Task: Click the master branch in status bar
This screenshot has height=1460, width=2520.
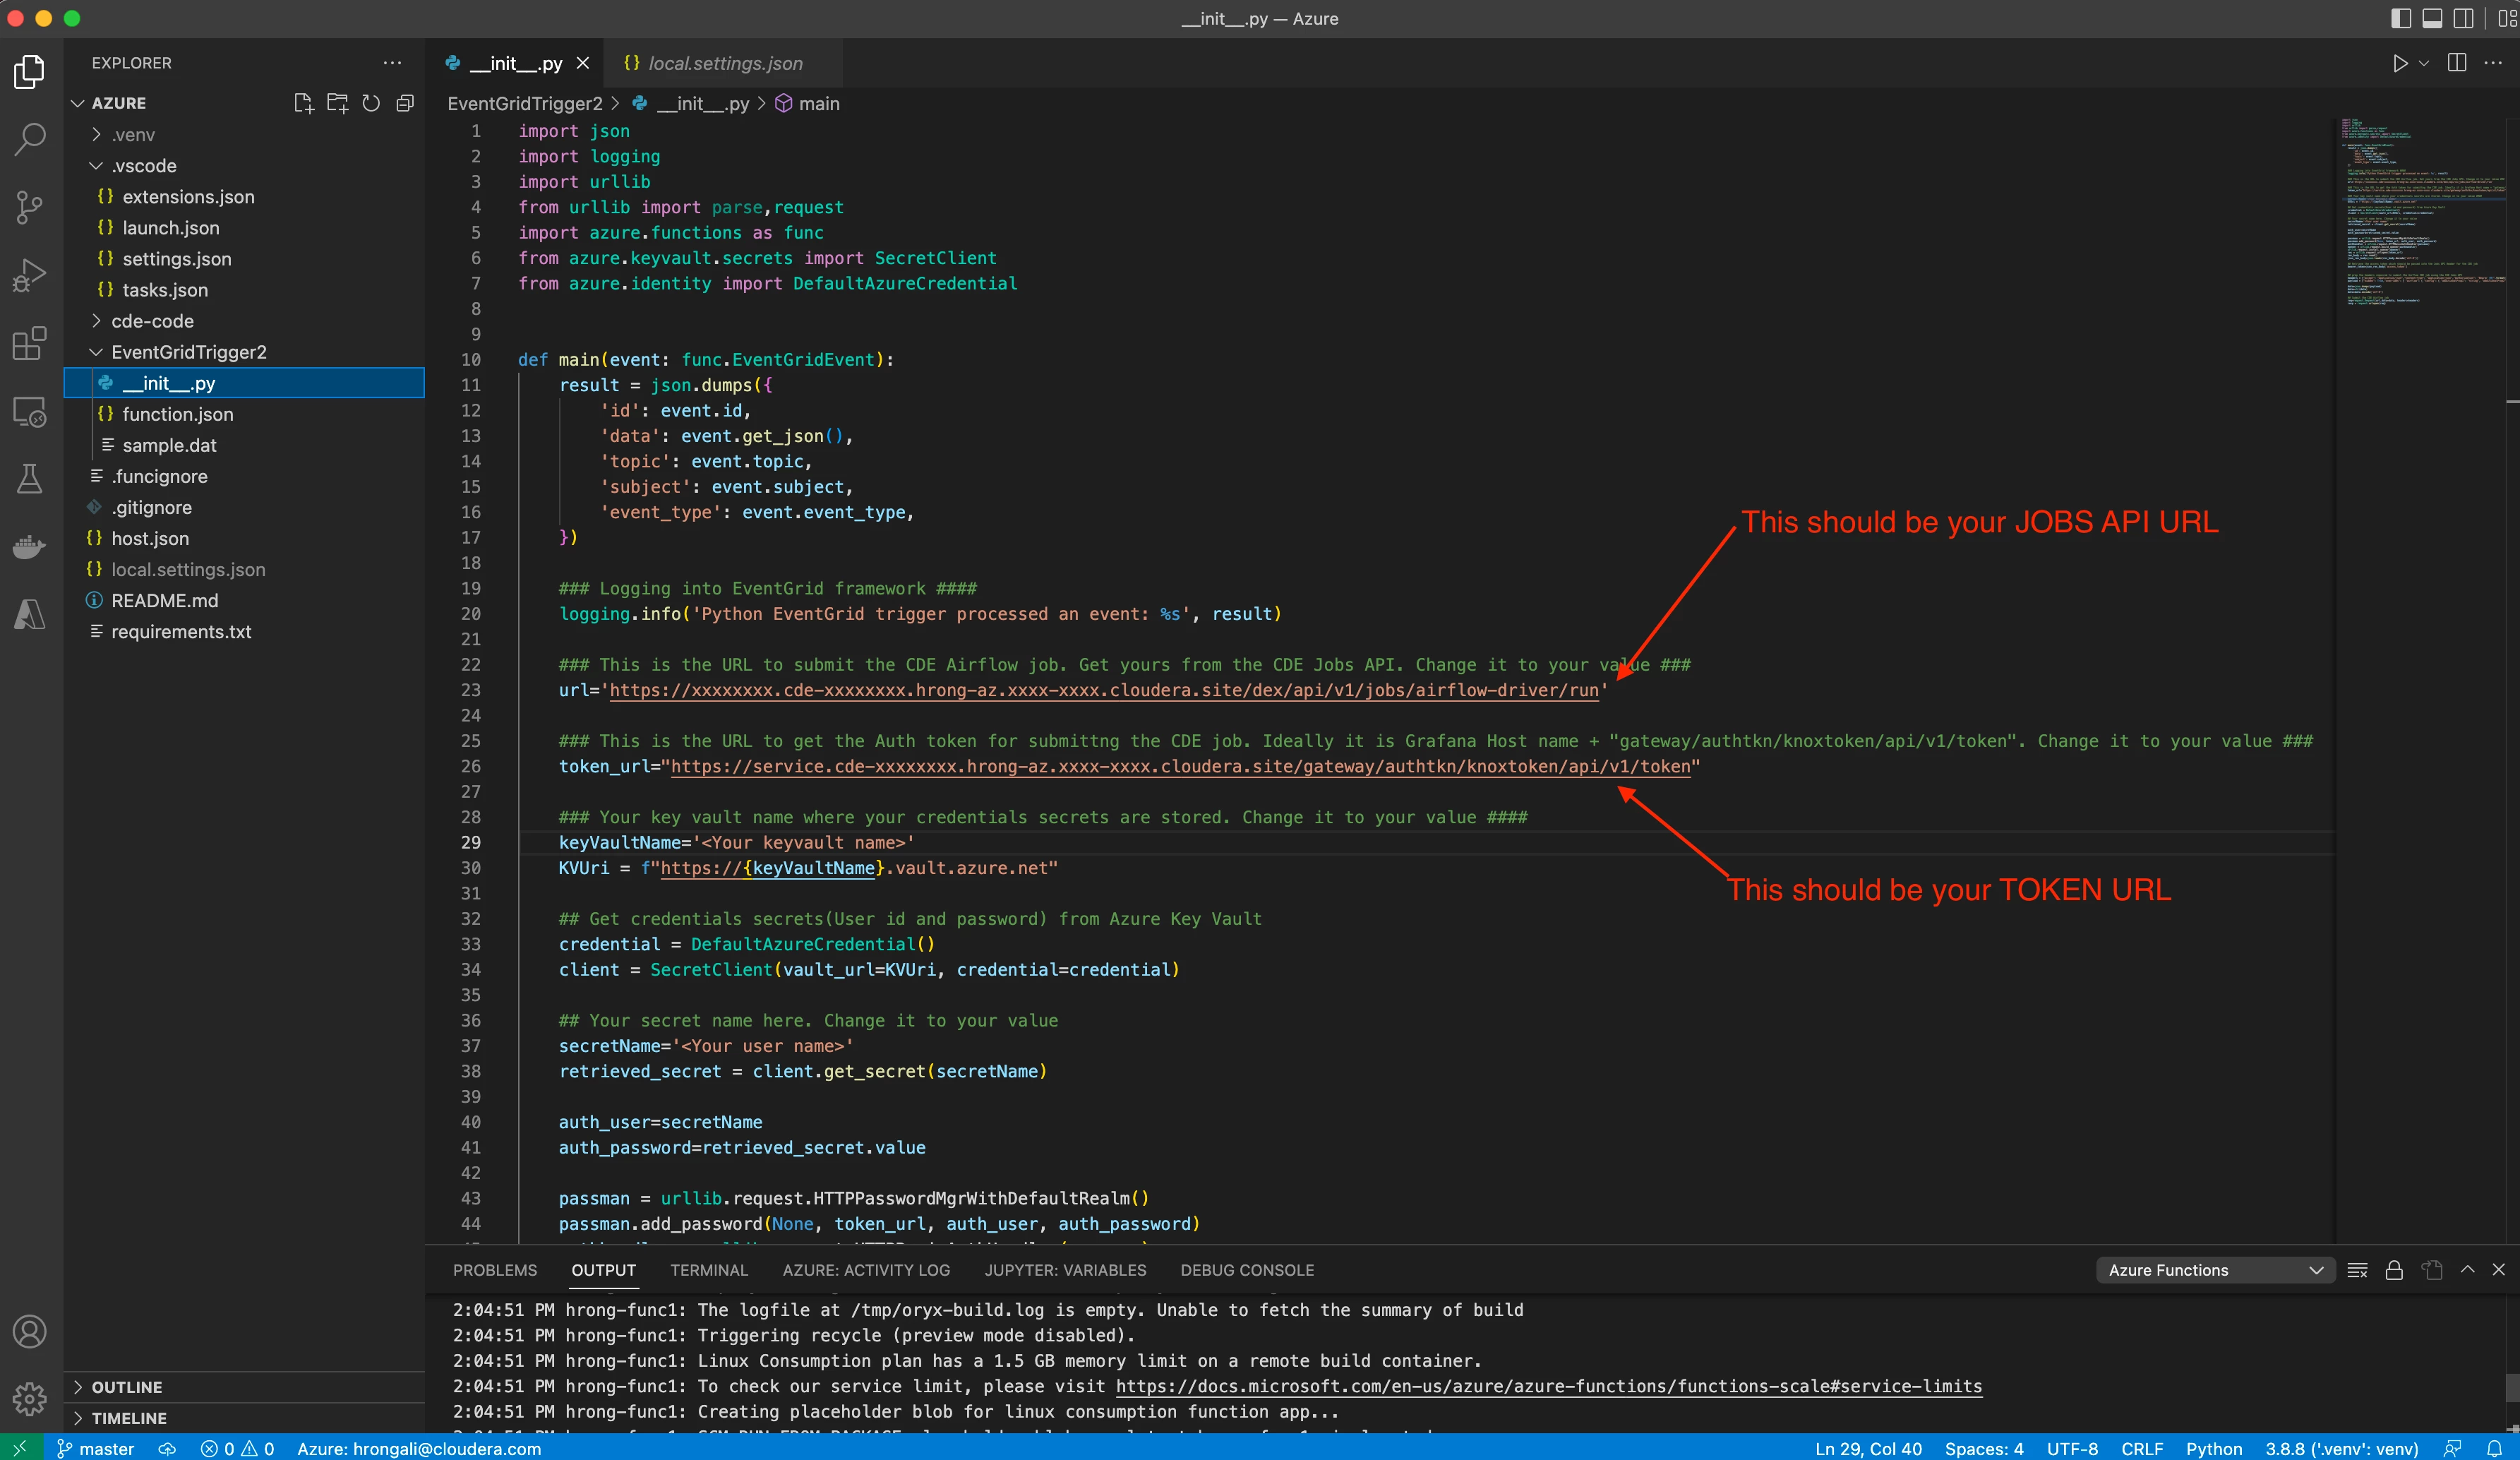Action: (x=96, y=1448)
